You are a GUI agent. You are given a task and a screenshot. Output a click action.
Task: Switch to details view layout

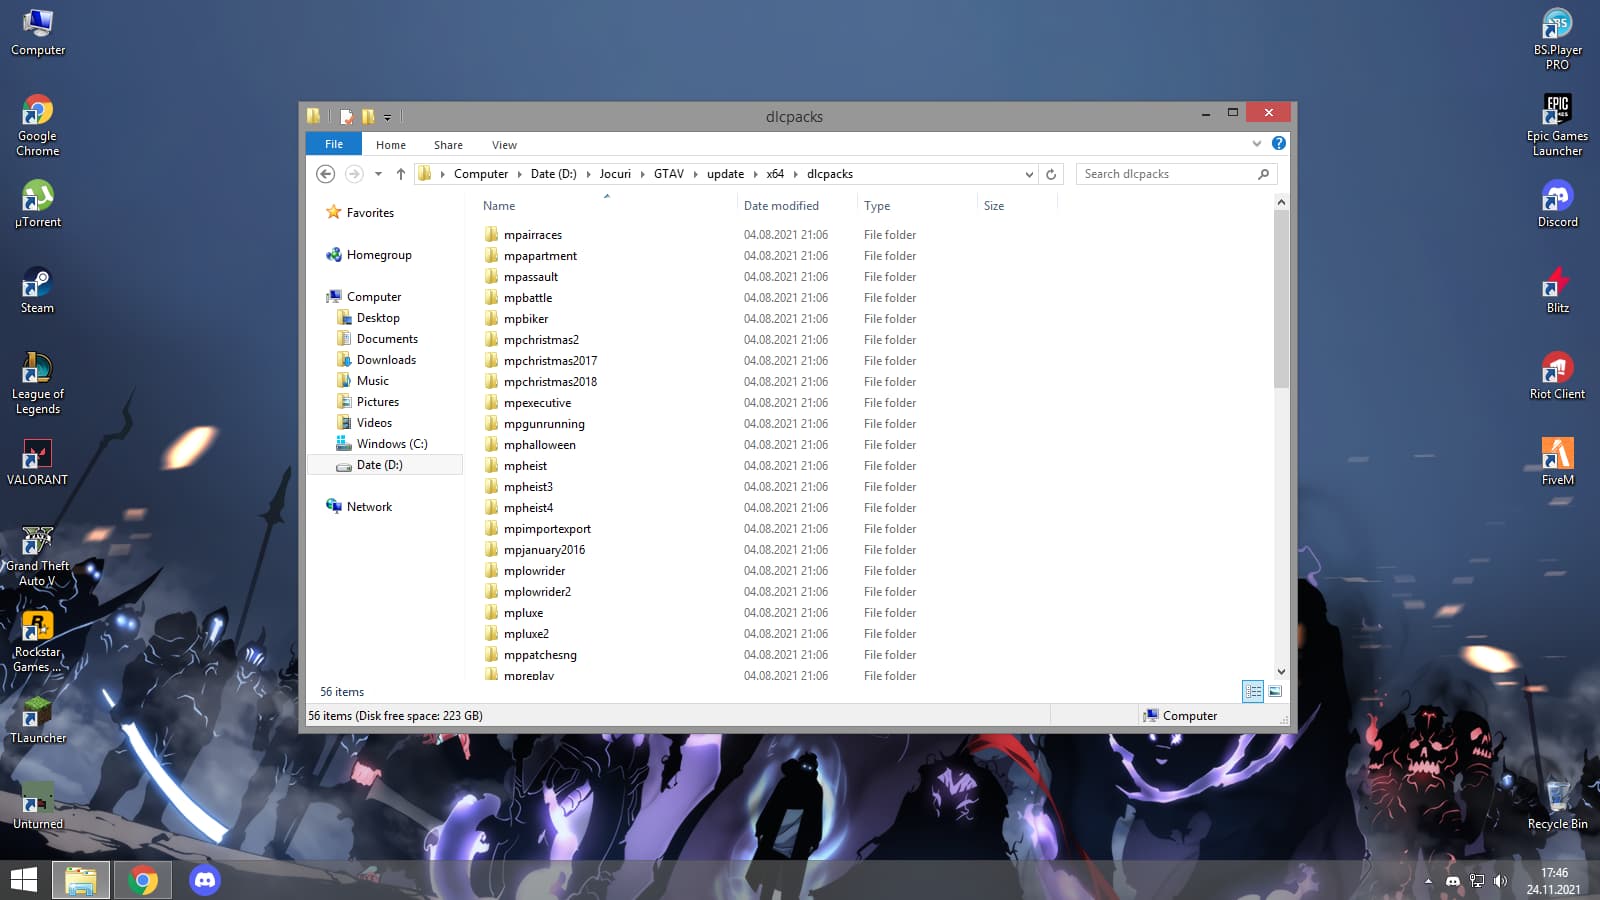pos(1253,691)
